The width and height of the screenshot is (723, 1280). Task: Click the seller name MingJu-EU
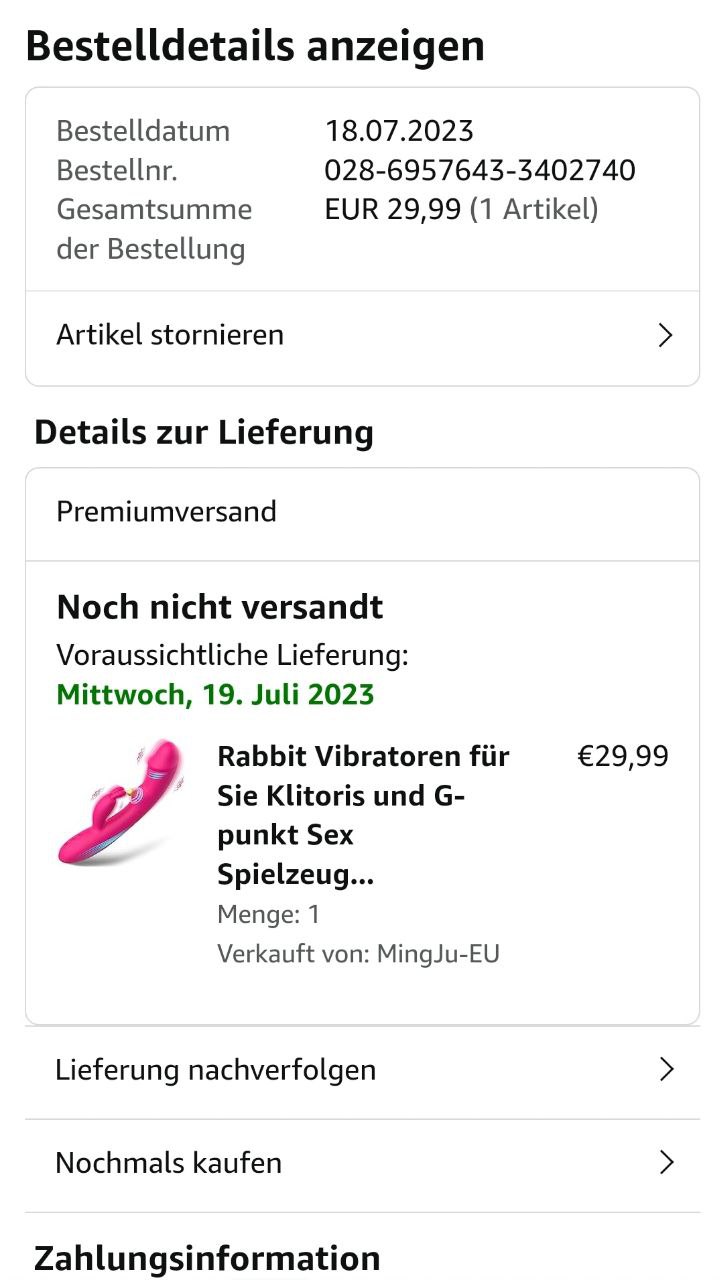438,954
